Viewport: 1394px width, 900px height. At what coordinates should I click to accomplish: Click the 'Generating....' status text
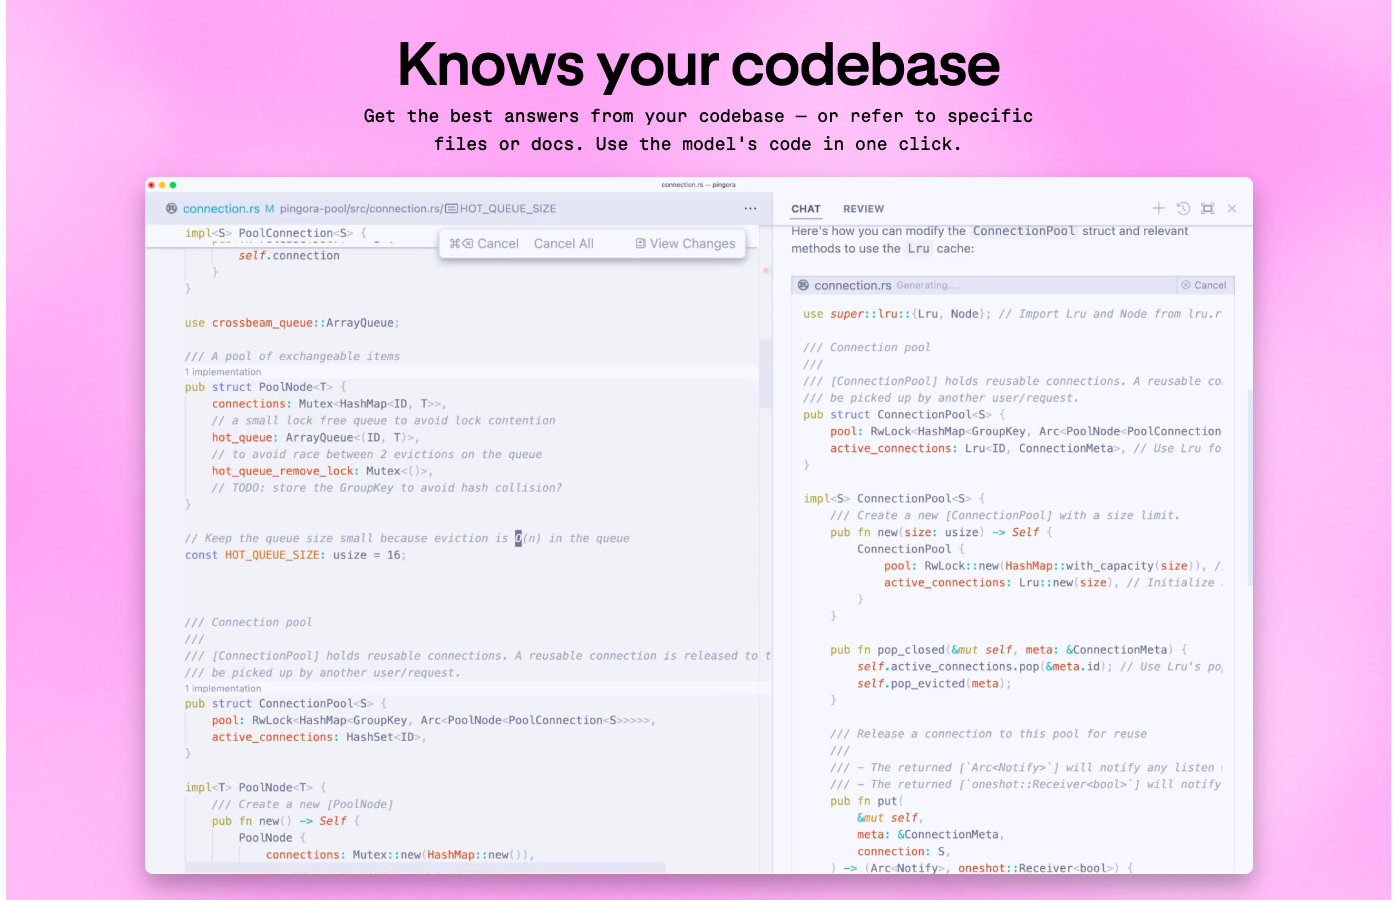pos(927,286)
